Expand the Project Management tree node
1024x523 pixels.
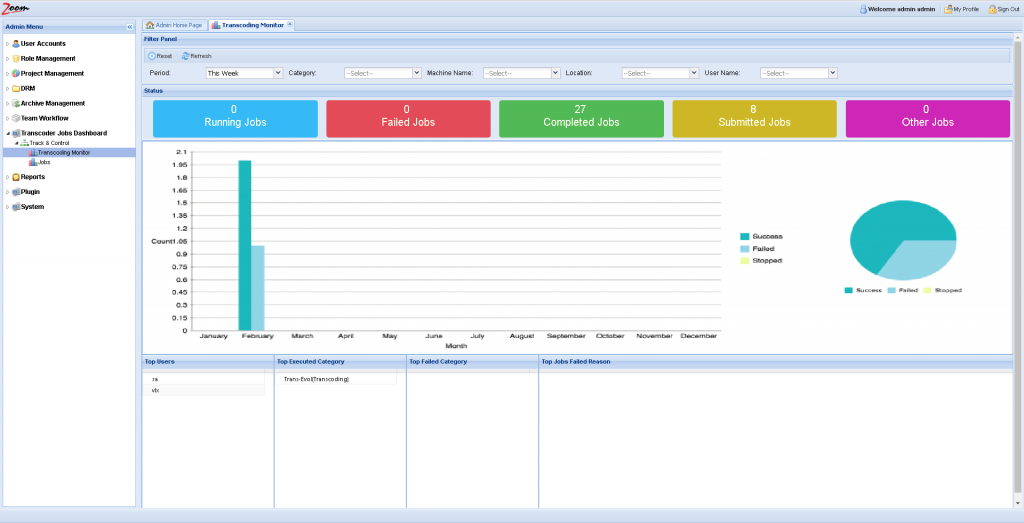7,74
